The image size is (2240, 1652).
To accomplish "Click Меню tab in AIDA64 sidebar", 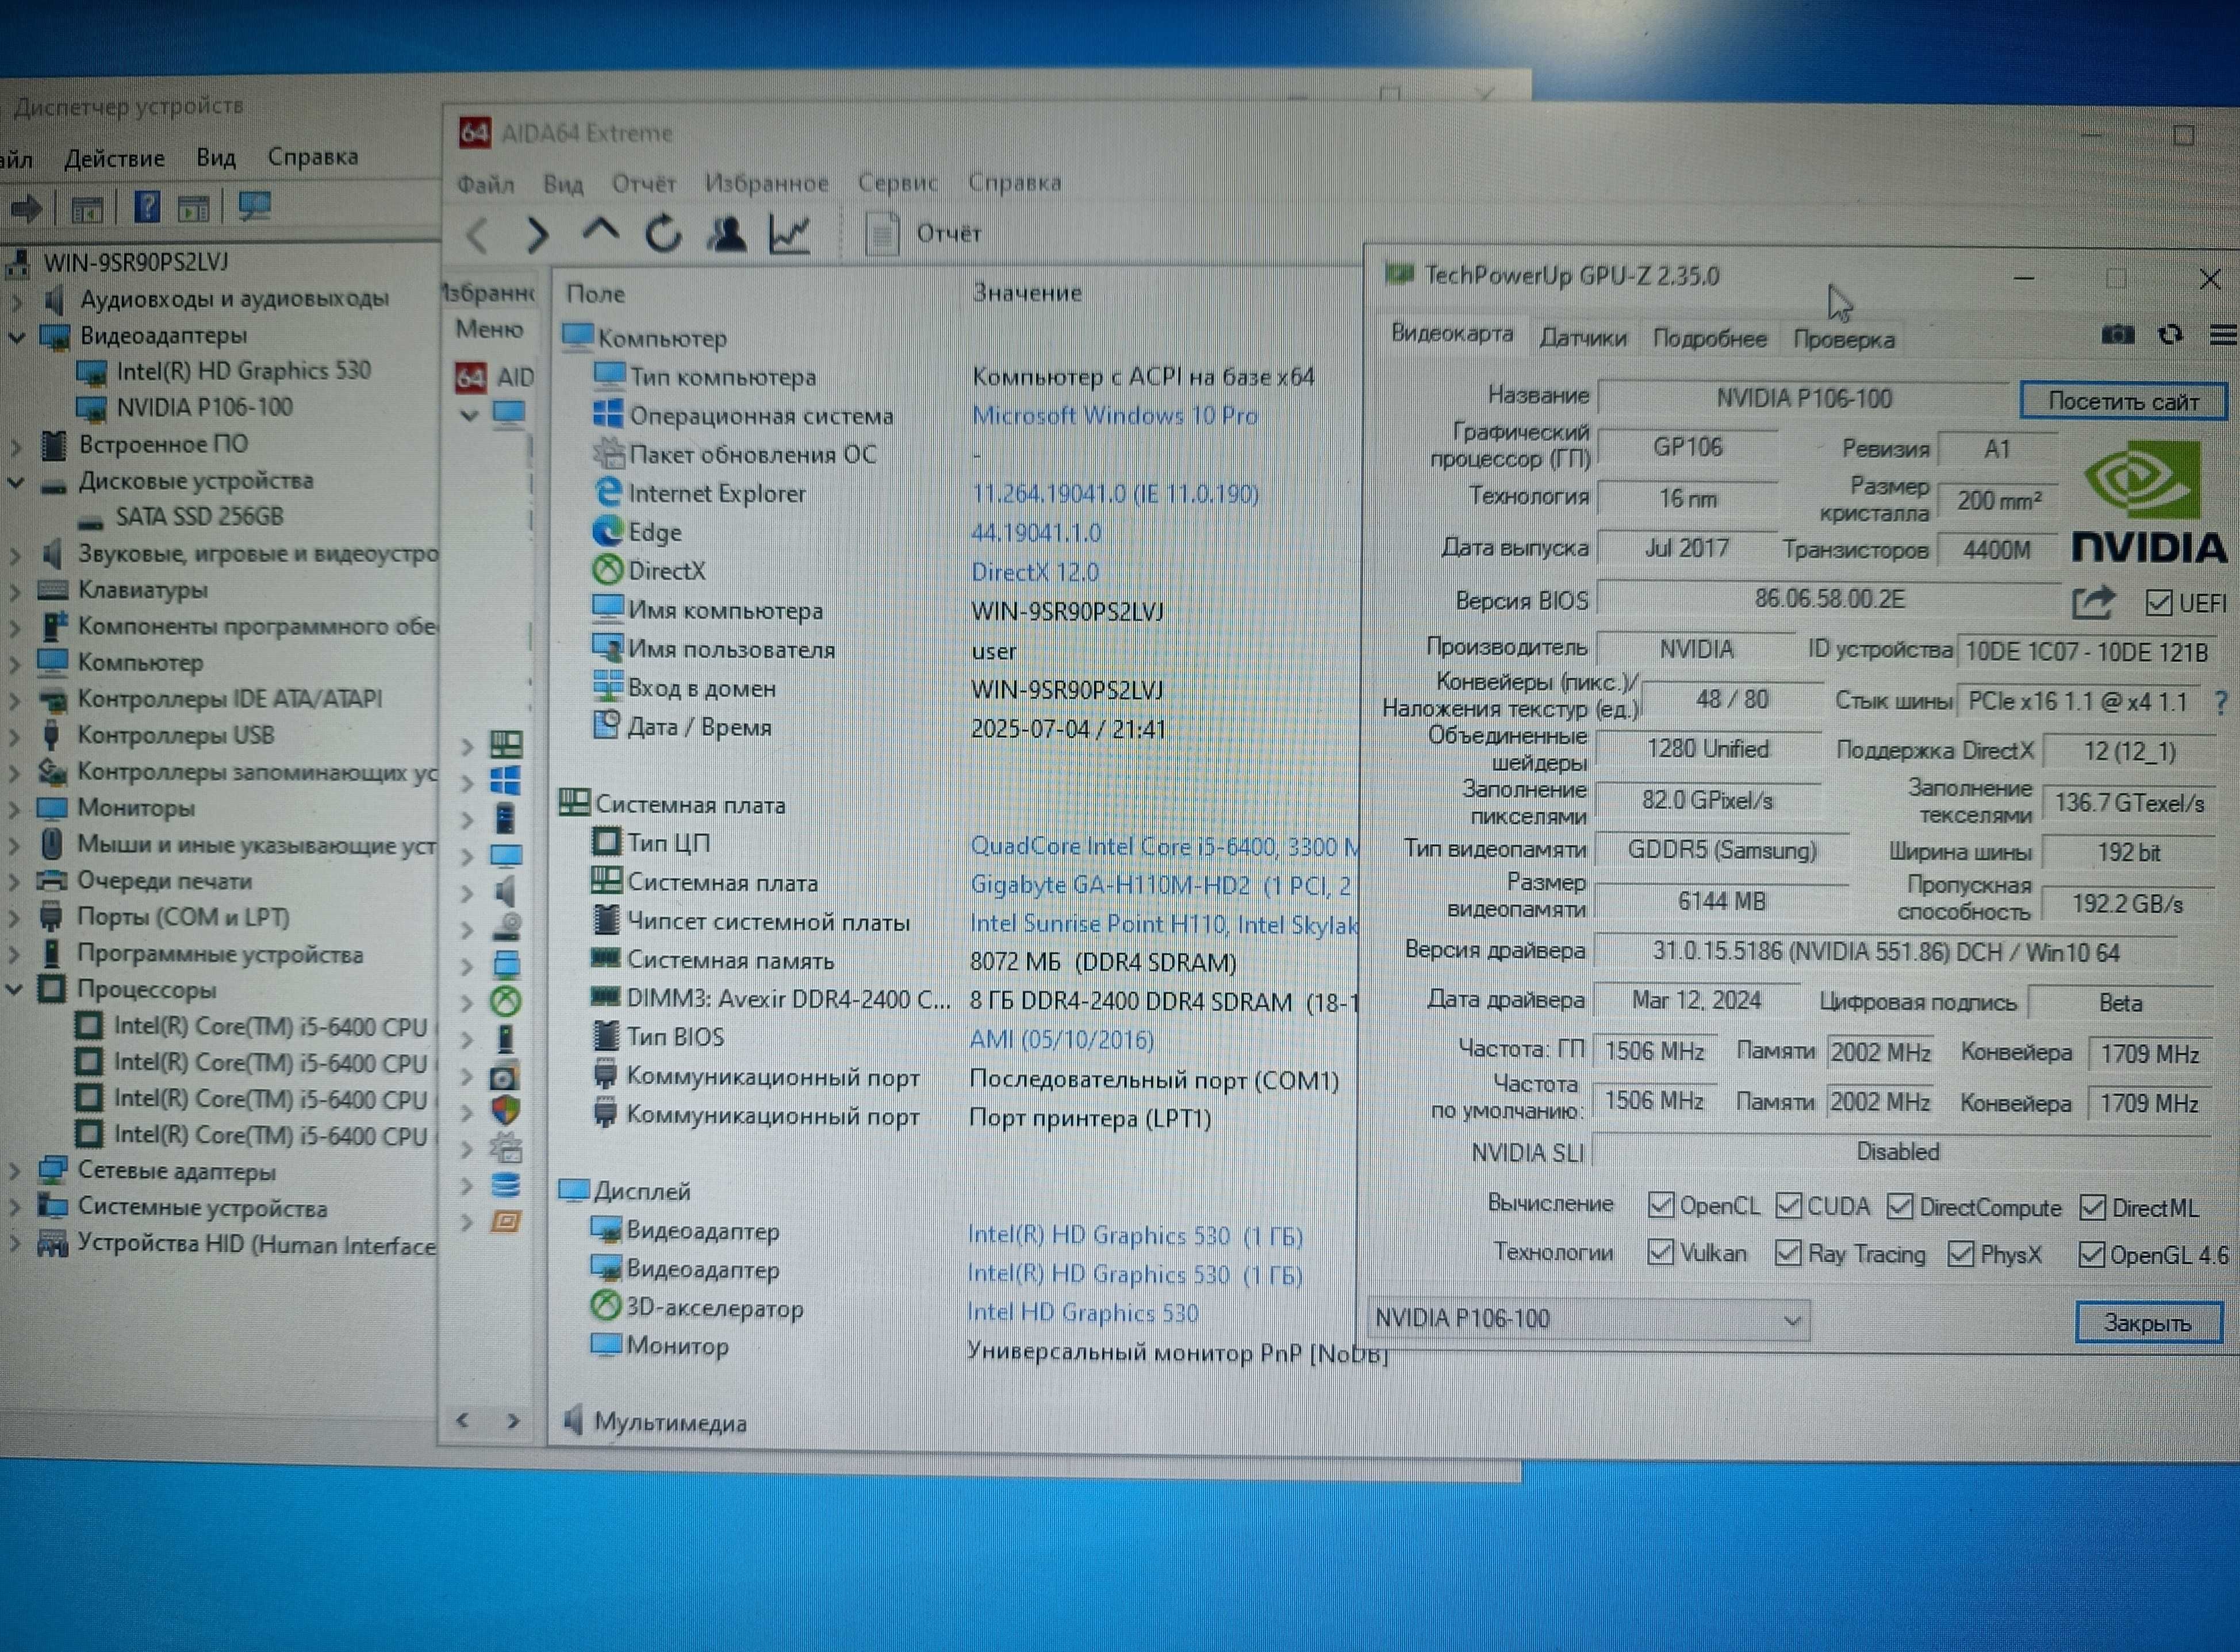I will coord(489,329).
